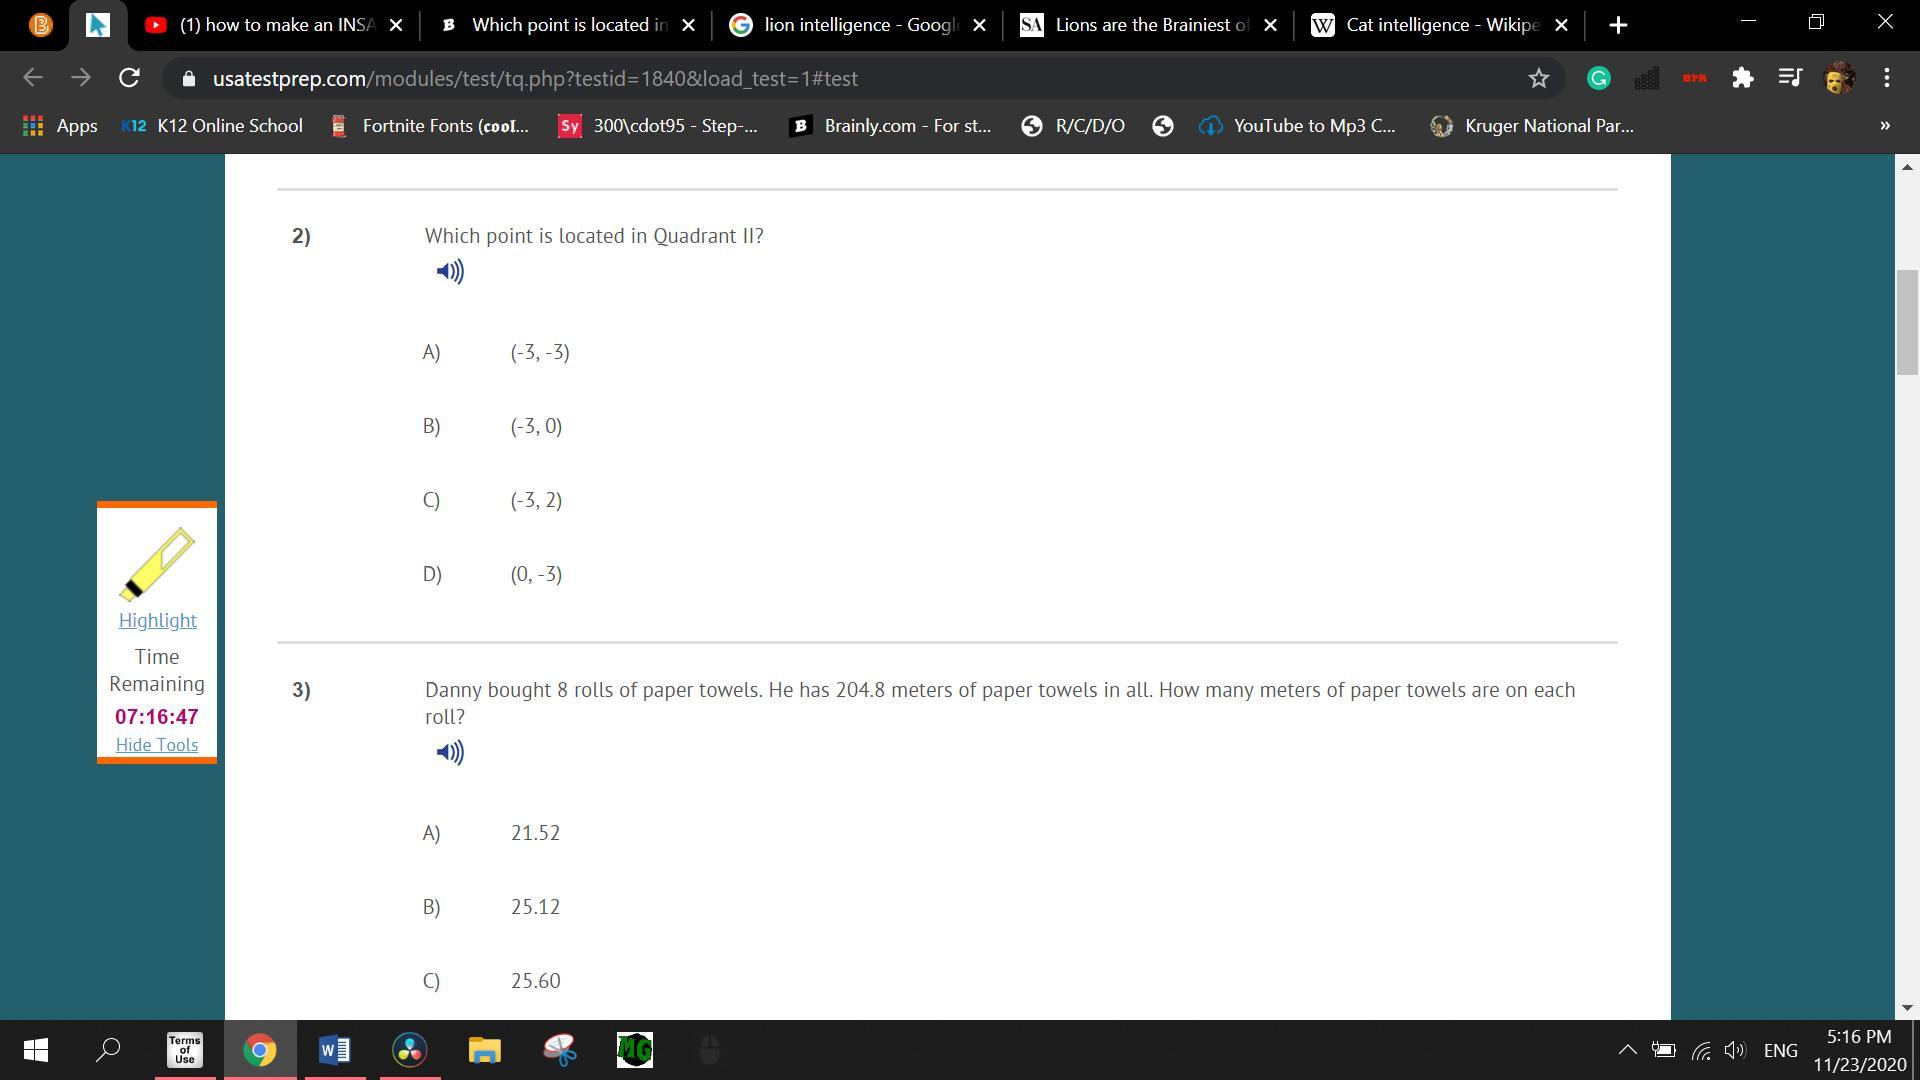Select answer C) (-3, 2)
This screenshot has width=1920, height=1080.
535,500
